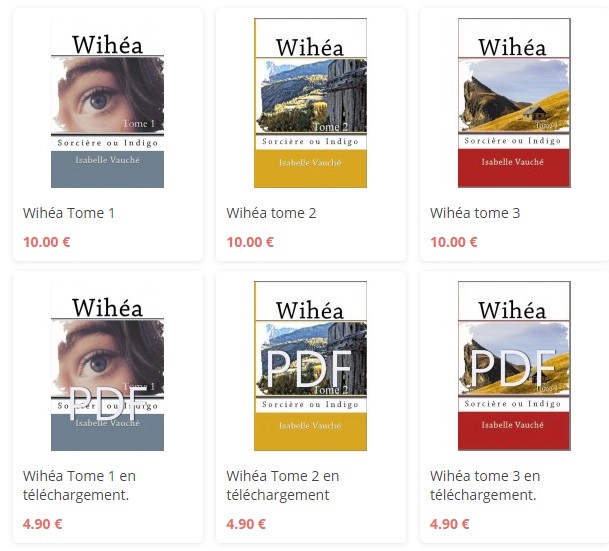Viewport: 609px width, 551px height.
Task: Open the Wihéa tome 3 red cover
Action: tap(514, 103)
